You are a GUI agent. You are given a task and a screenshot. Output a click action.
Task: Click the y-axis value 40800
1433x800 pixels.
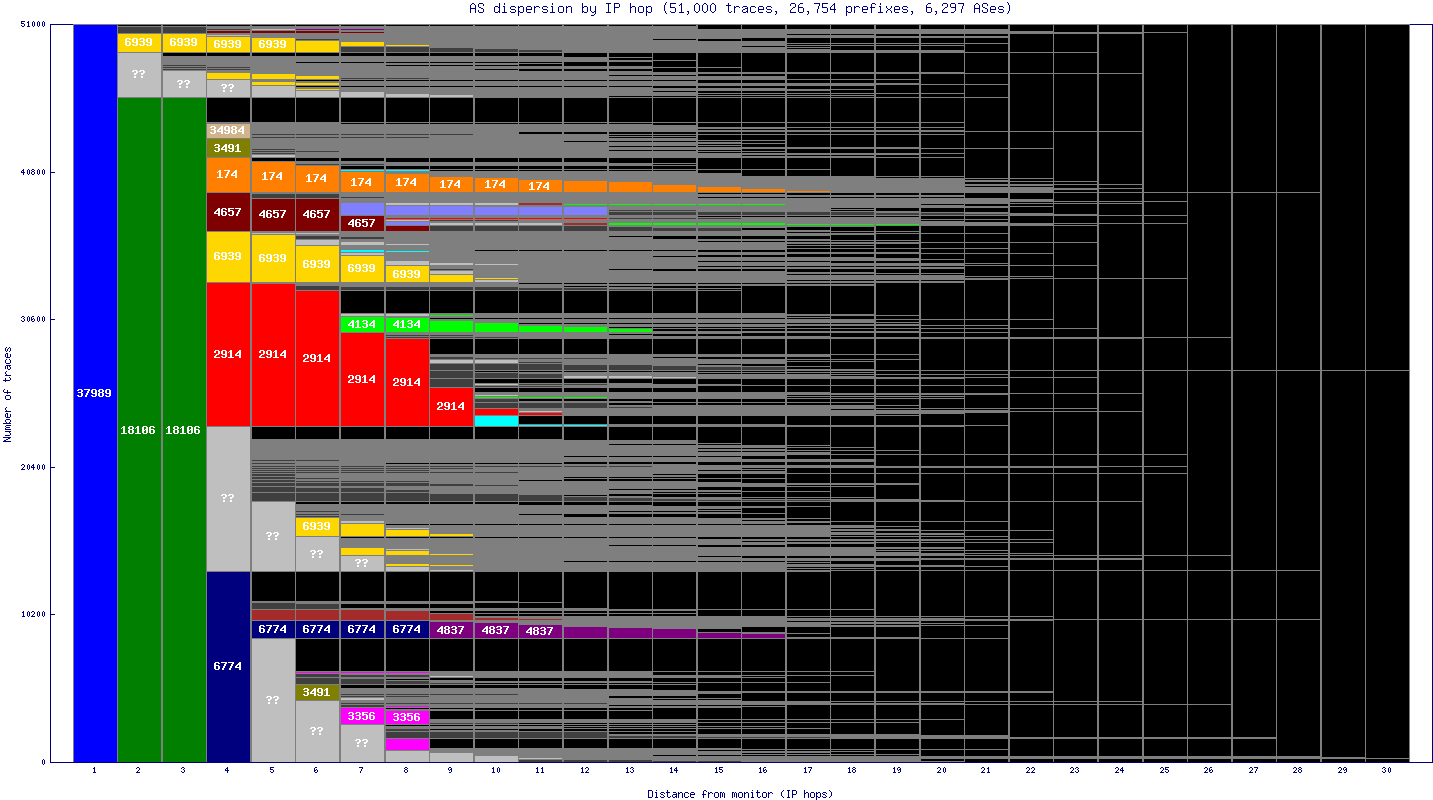[x=33, y=172]
